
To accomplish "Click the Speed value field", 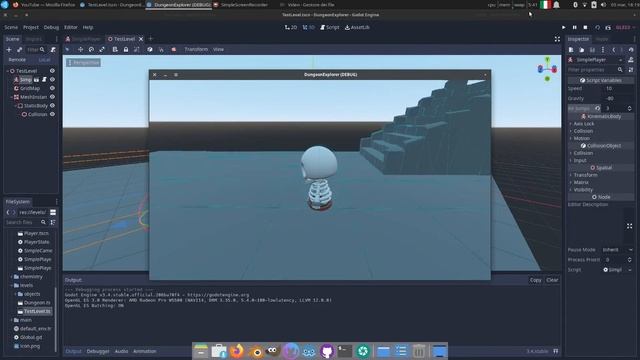I will [618, 89].
